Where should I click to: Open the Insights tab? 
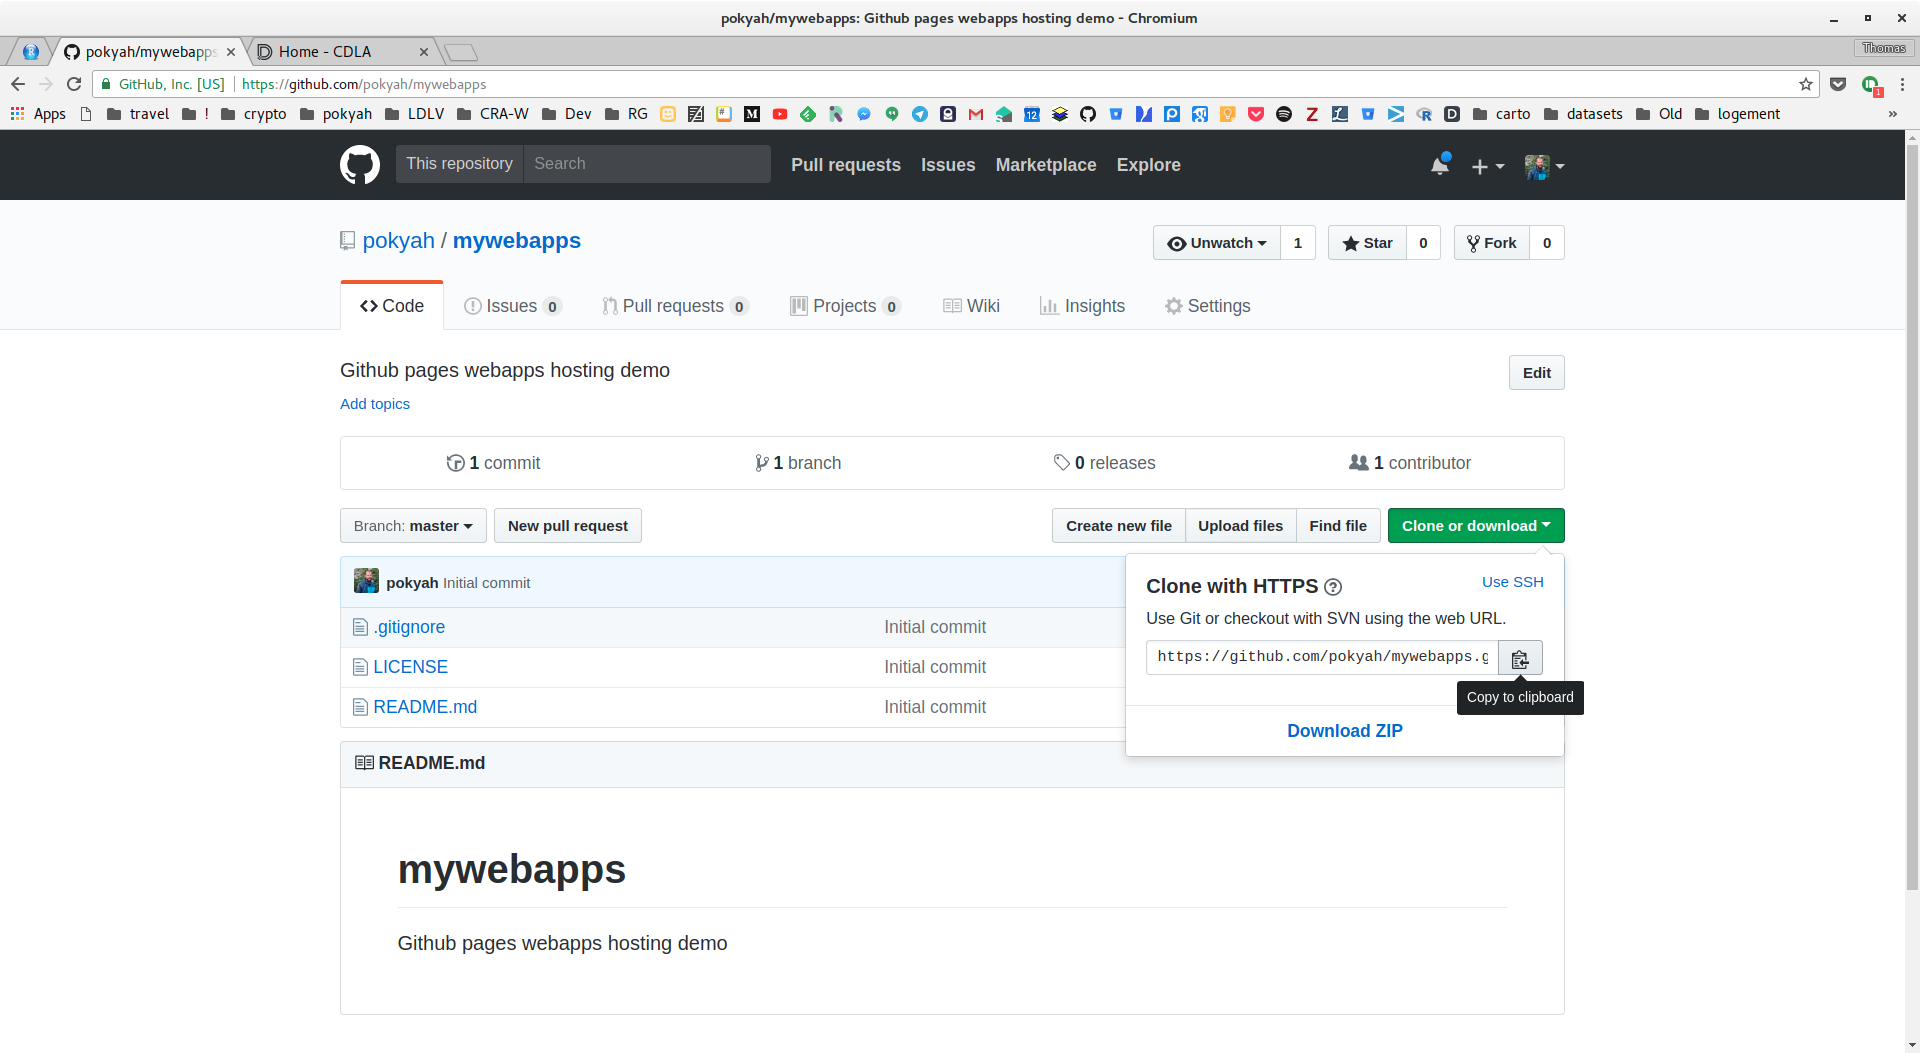(x=1082, y=306)
